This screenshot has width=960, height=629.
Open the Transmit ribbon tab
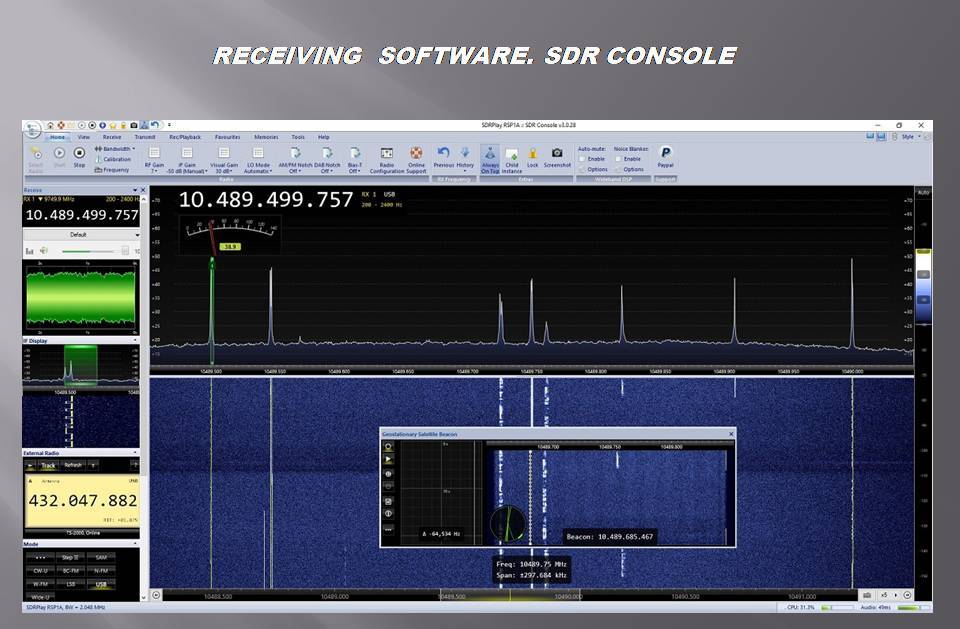pyautogui.click(x=145, y=137)
